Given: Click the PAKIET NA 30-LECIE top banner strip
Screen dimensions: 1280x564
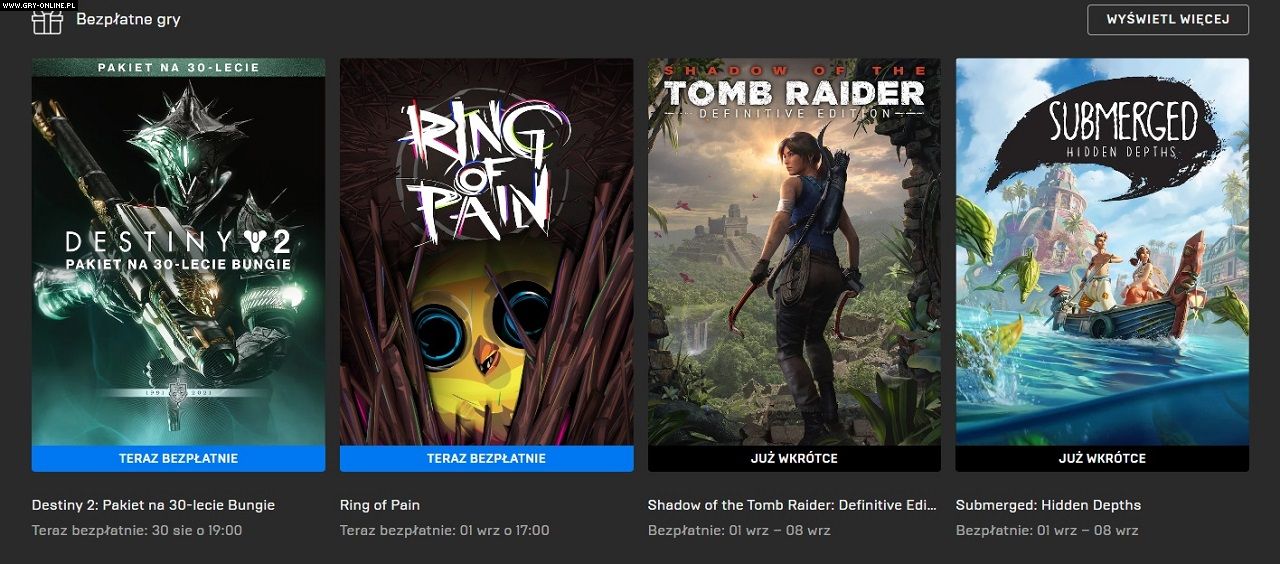Looking at the screenshot, I should (178, 67).
